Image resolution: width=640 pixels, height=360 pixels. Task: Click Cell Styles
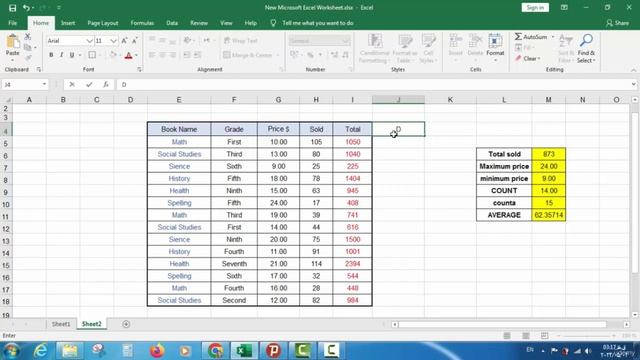pyautogui.click(x=428, y=49)
